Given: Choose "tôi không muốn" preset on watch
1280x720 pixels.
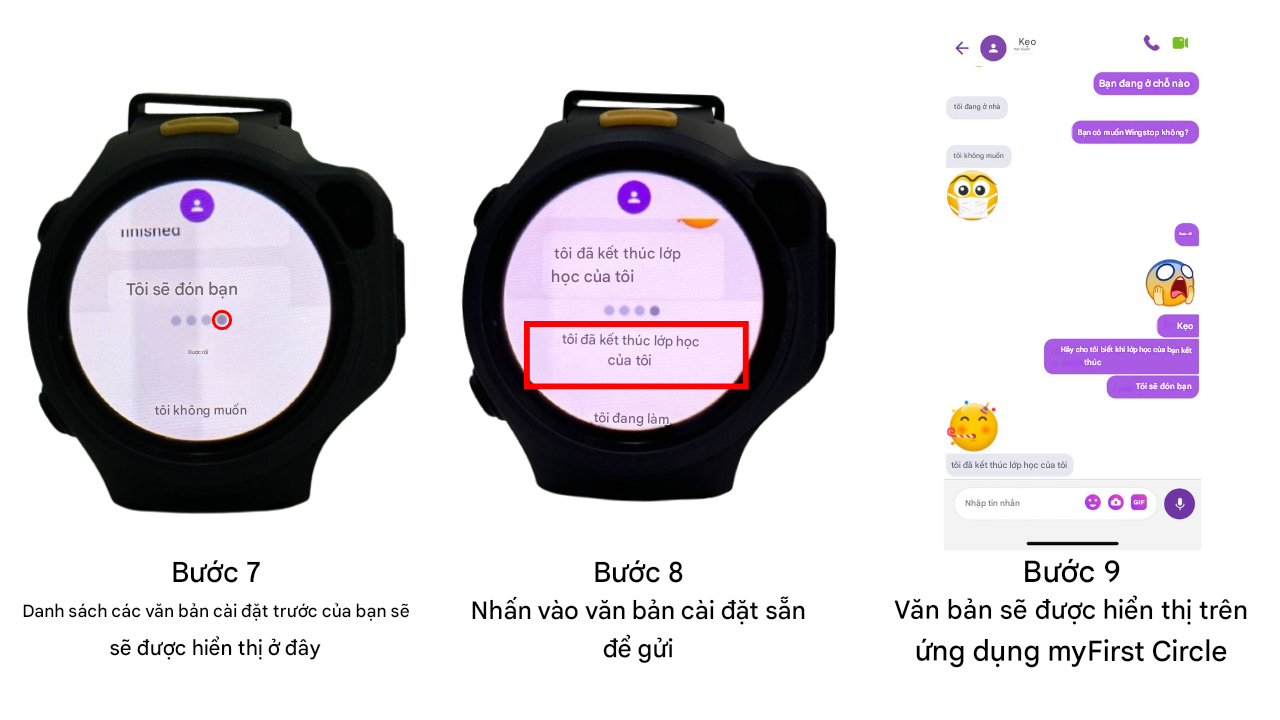Looking at the screenshot, I should pos(200,410).
